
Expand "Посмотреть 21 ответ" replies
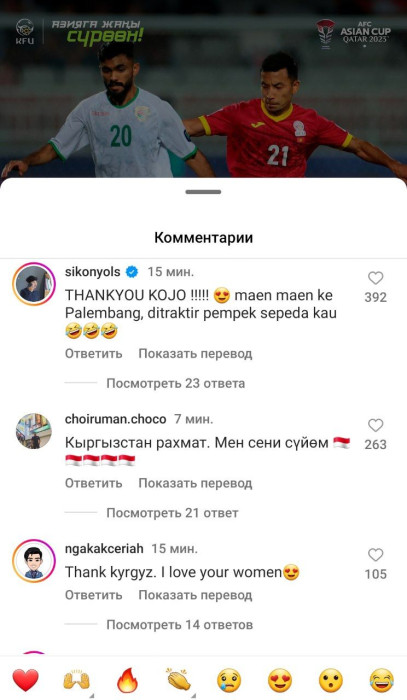pyautogui.click(x=172, y=513)
